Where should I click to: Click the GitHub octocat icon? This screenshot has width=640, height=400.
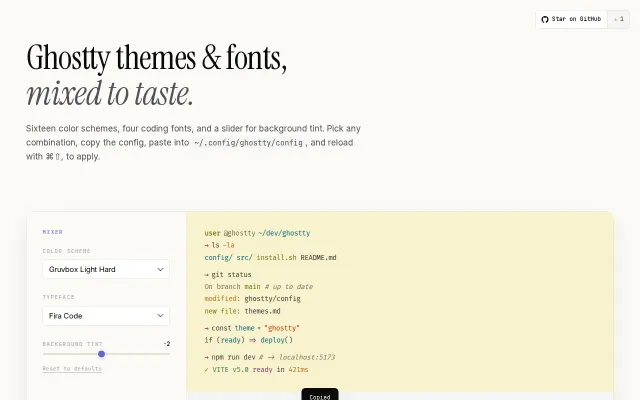(544, 19)
